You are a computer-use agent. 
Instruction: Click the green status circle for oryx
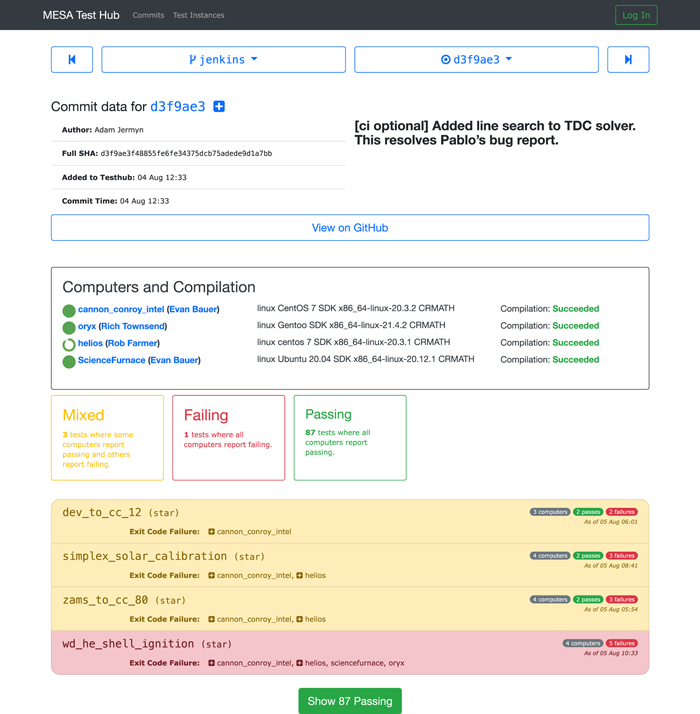[x=69, y=327]
